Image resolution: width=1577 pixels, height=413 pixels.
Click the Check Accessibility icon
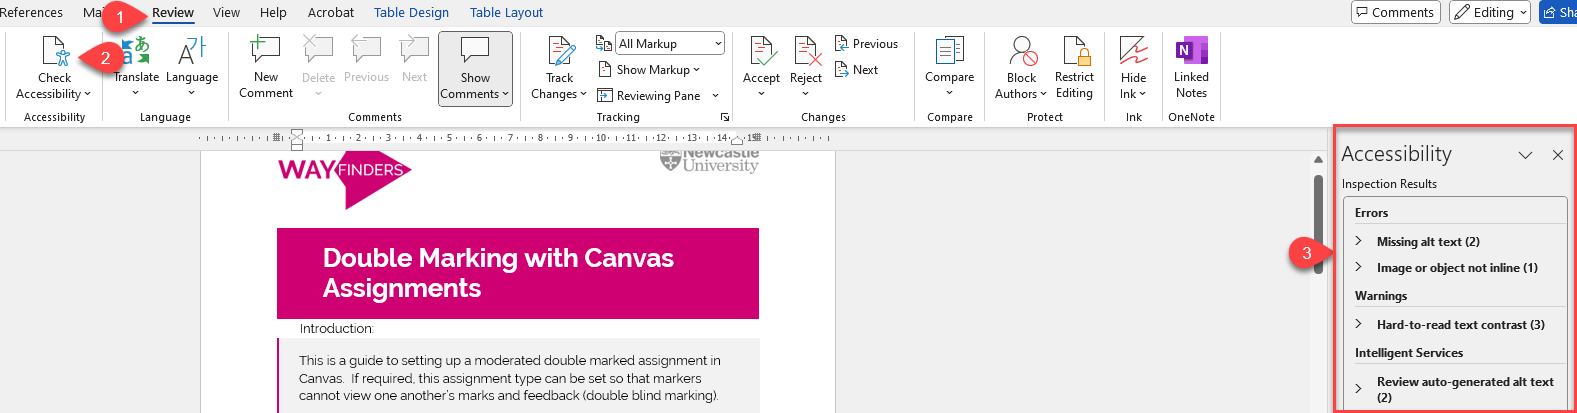pos(54,52)
